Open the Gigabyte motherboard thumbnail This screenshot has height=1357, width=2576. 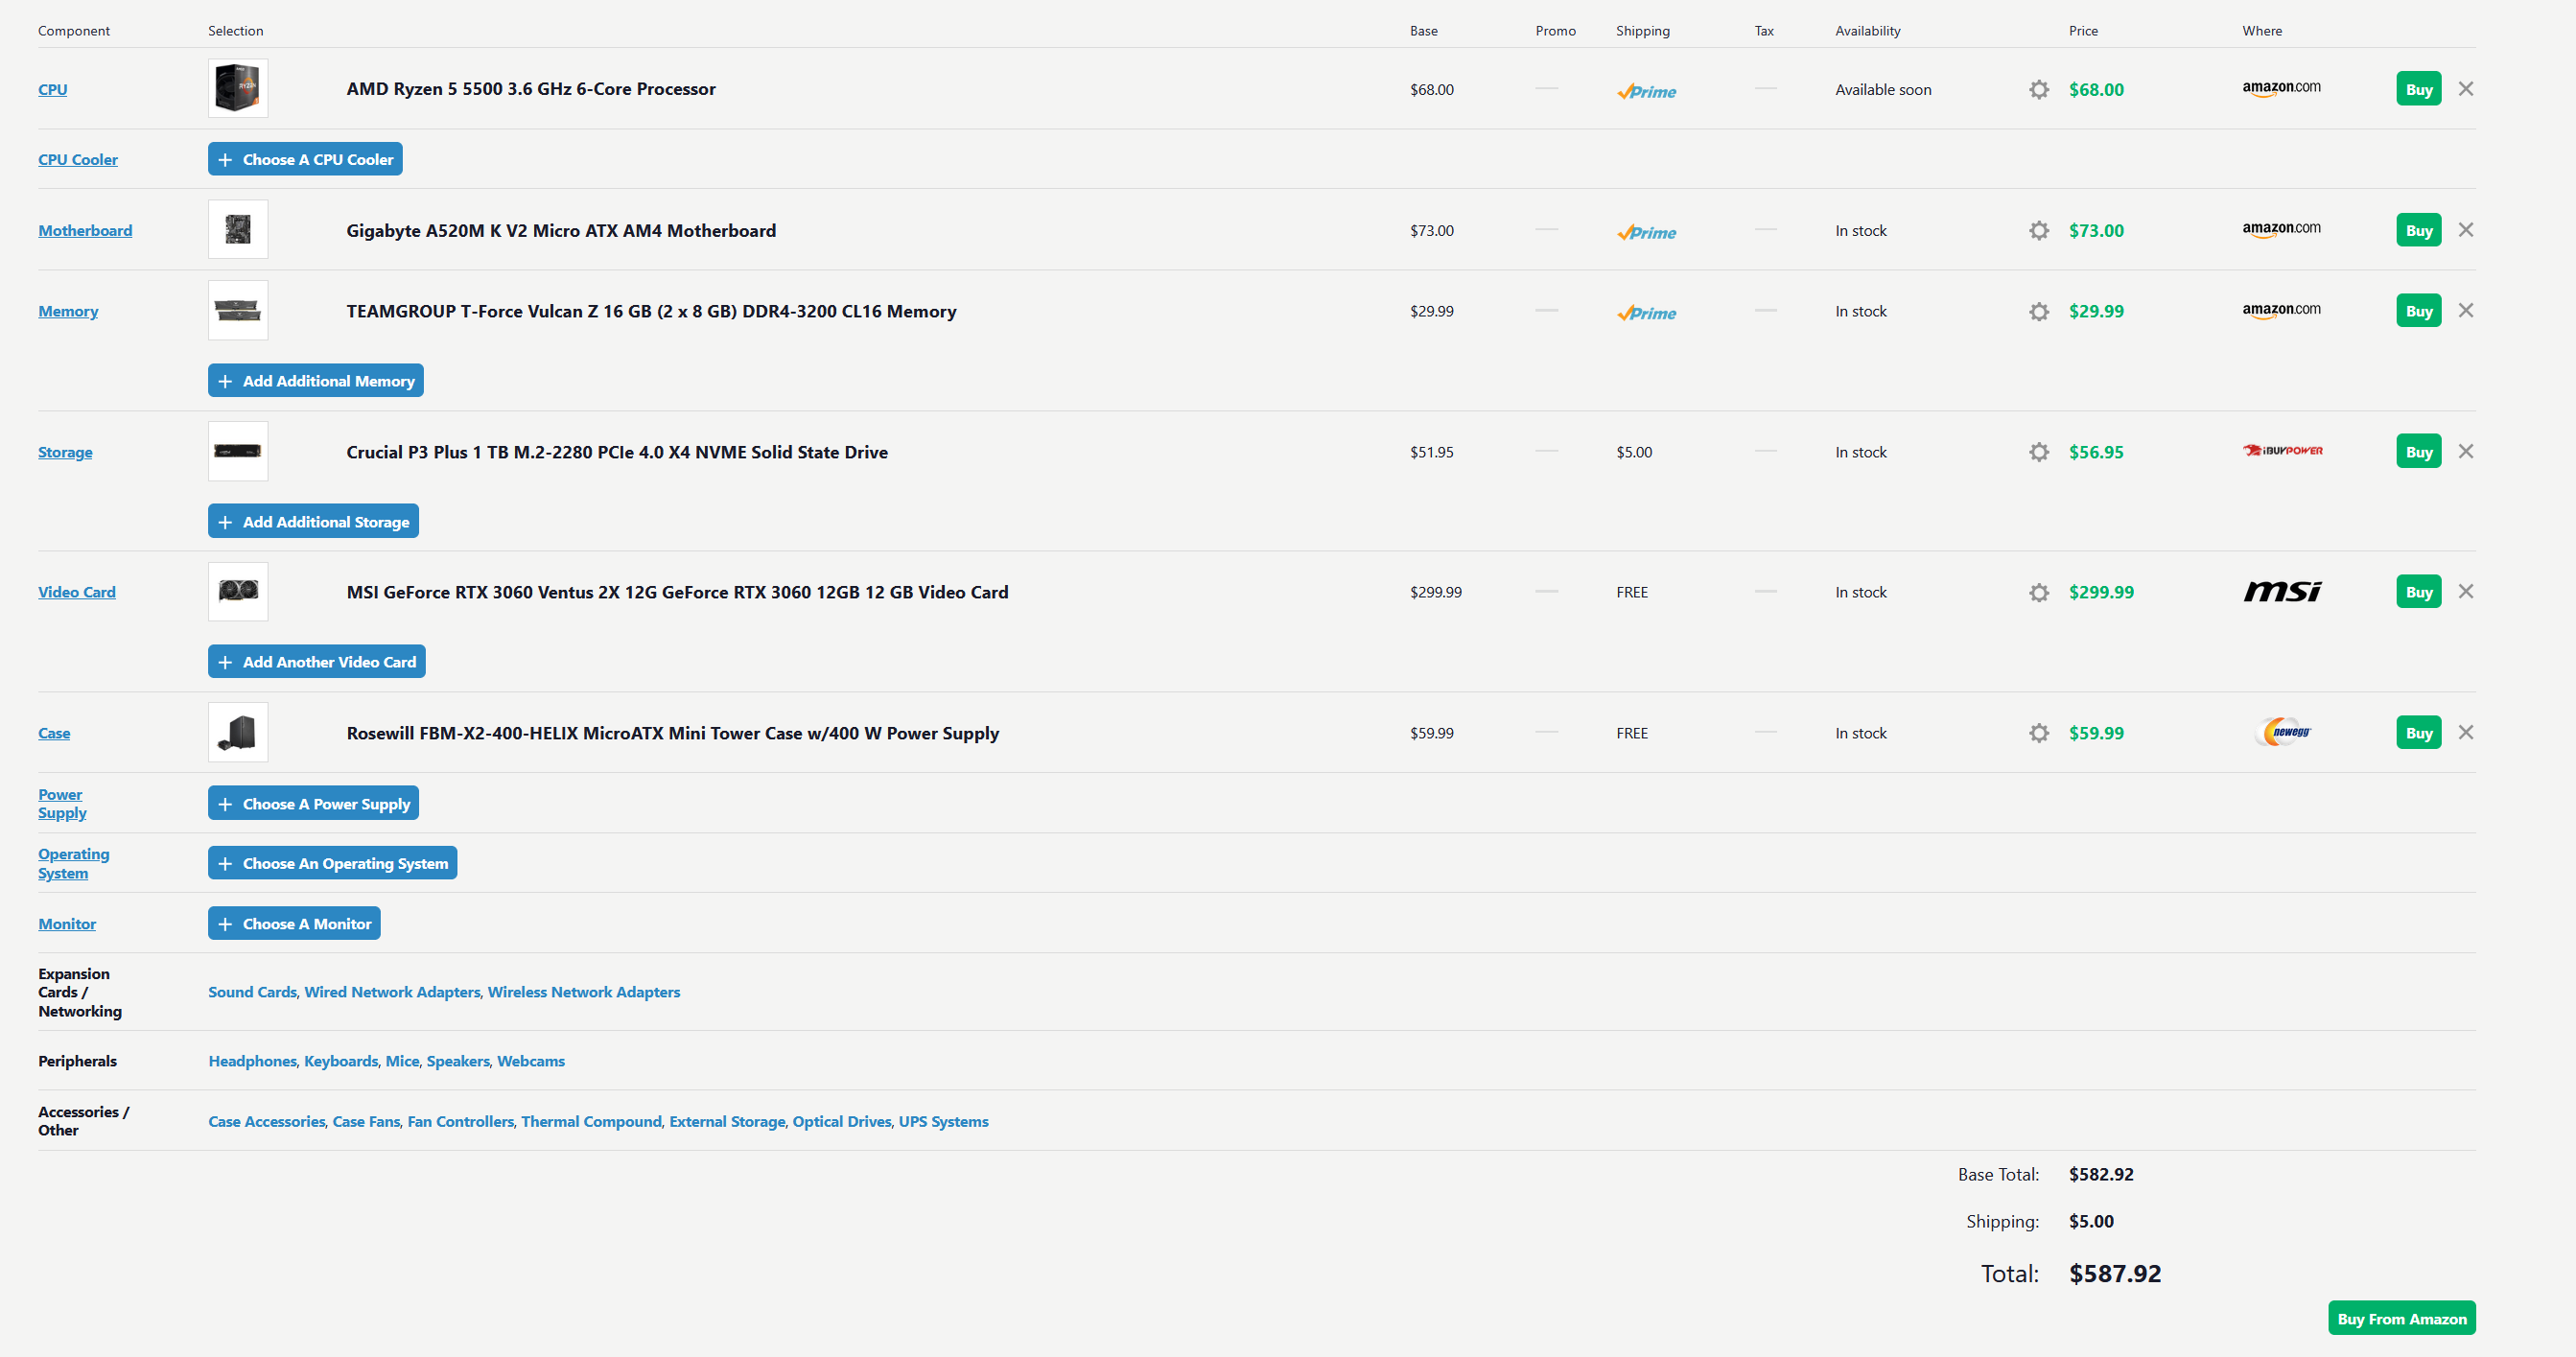point(238,229)
